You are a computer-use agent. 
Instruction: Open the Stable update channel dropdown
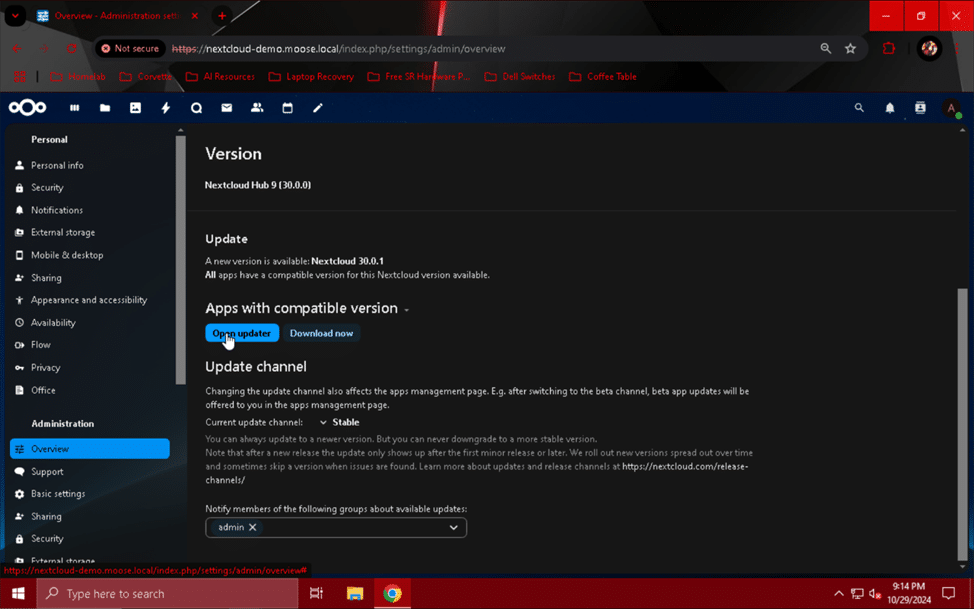click(340, 422)
